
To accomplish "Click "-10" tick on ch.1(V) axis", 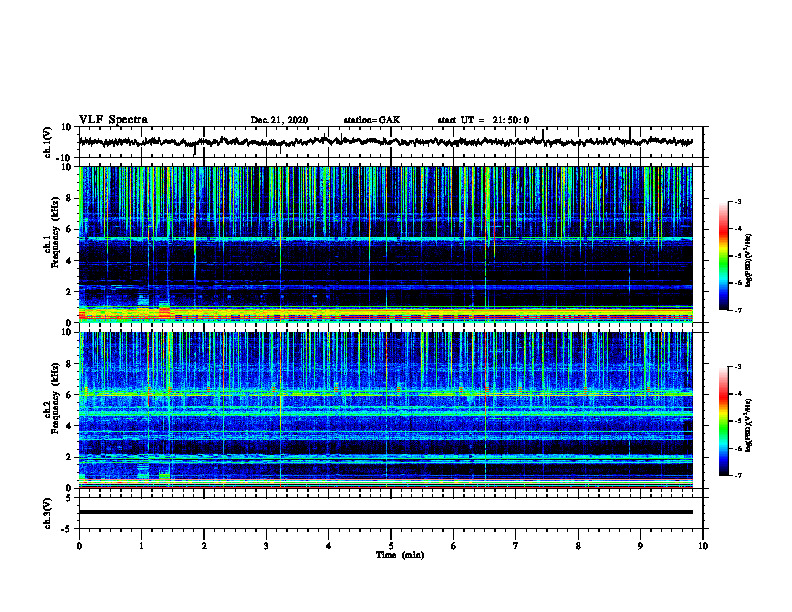I will pos(65,158).
